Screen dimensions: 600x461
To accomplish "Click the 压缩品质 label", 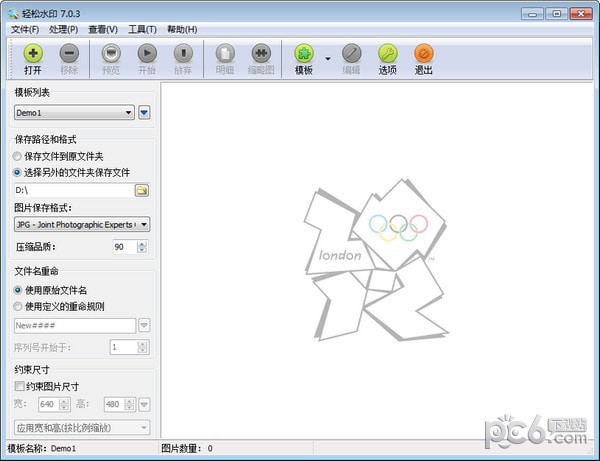I will click(36, 247).
